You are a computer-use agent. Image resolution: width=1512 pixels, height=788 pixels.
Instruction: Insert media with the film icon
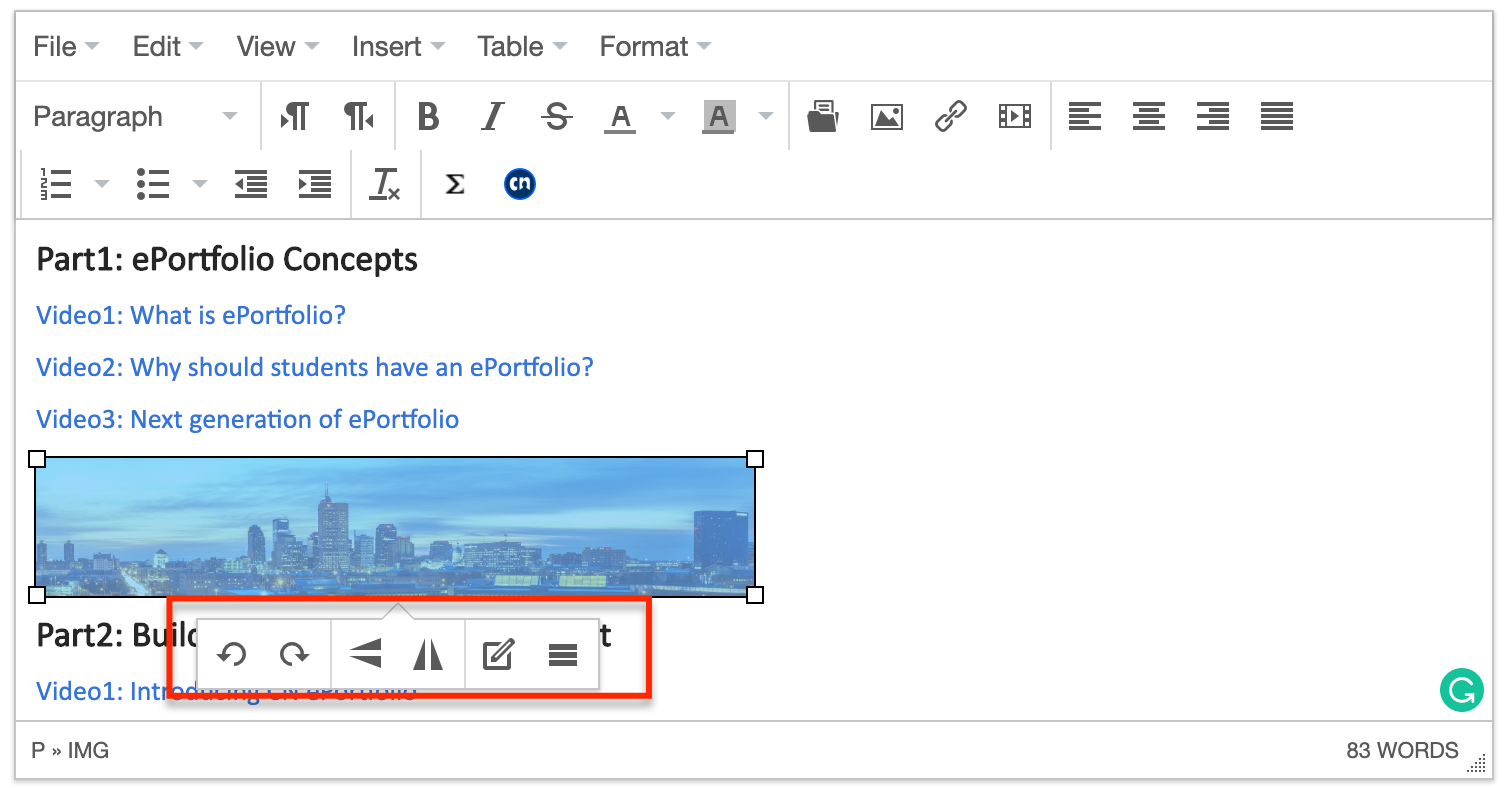(1014, 117)
